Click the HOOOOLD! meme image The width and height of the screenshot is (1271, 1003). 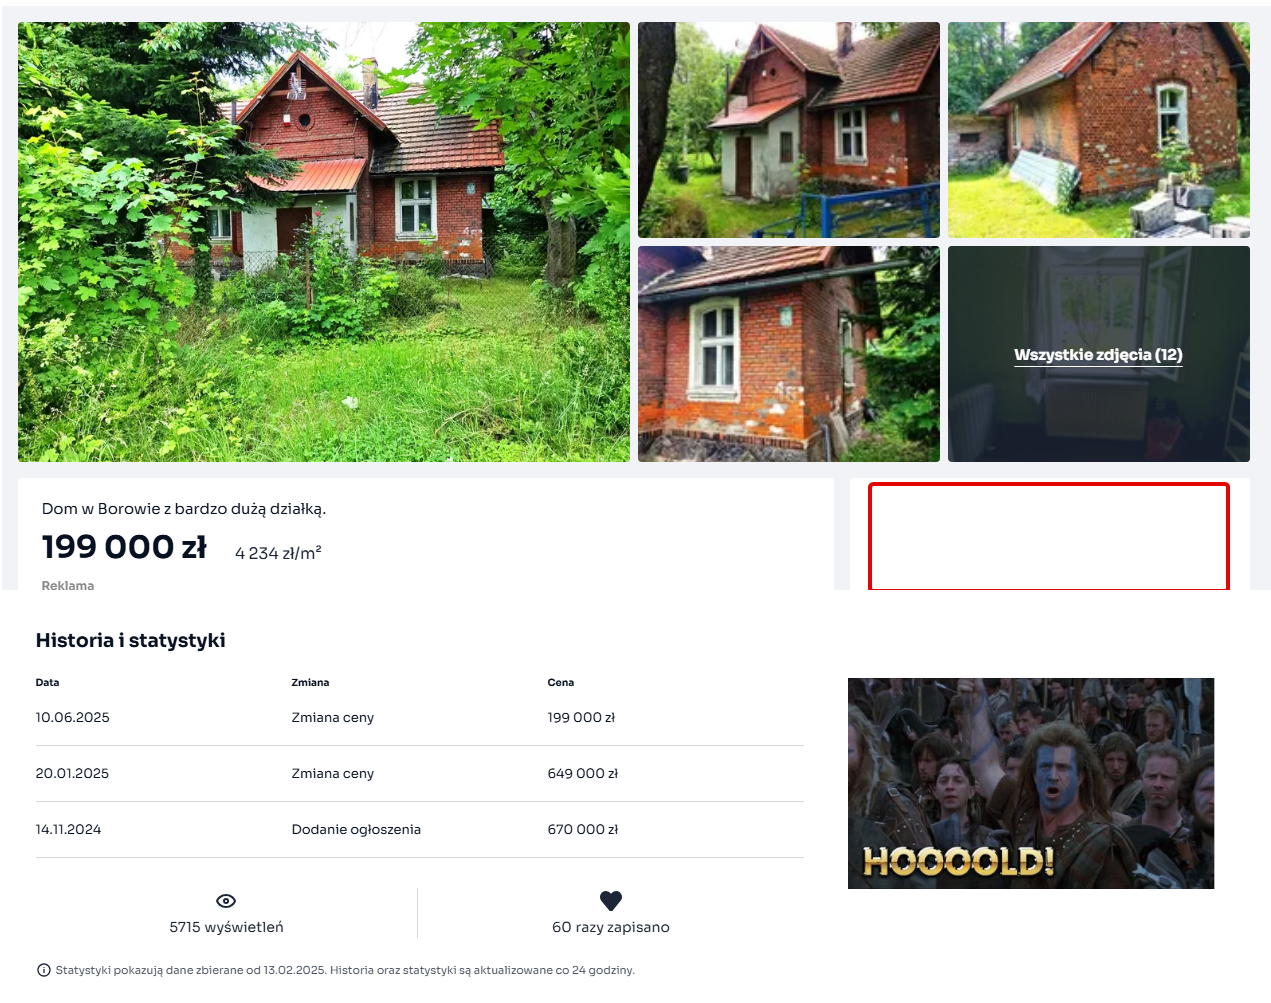(1031, 784)
